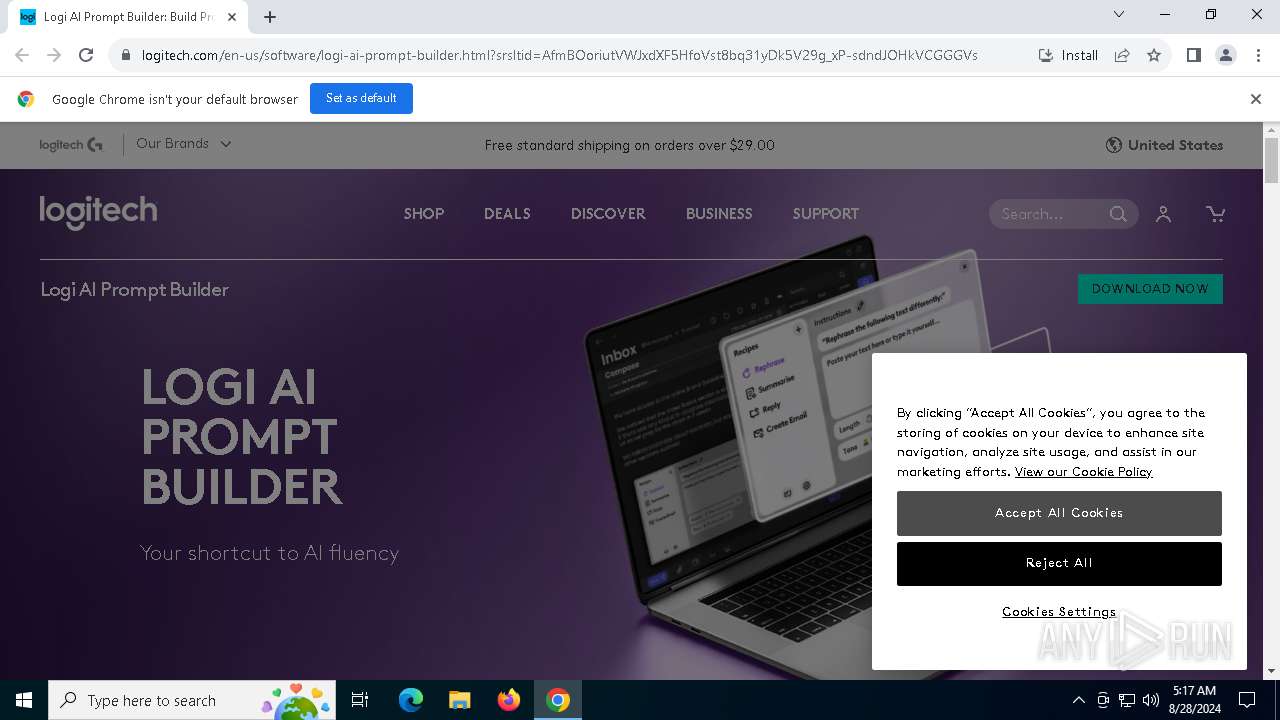The width and height of the screenshot is (1280, 720).
Task: Open the SHOP menu
Action: click(424, 214)
